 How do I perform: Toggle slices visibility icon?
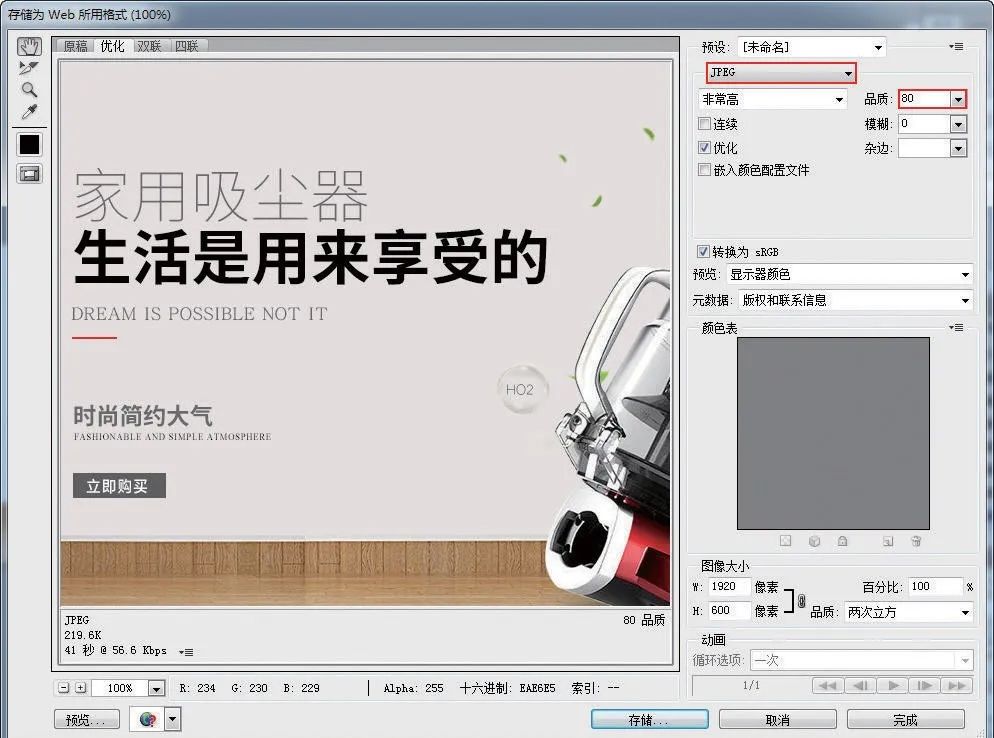point(29,174)
